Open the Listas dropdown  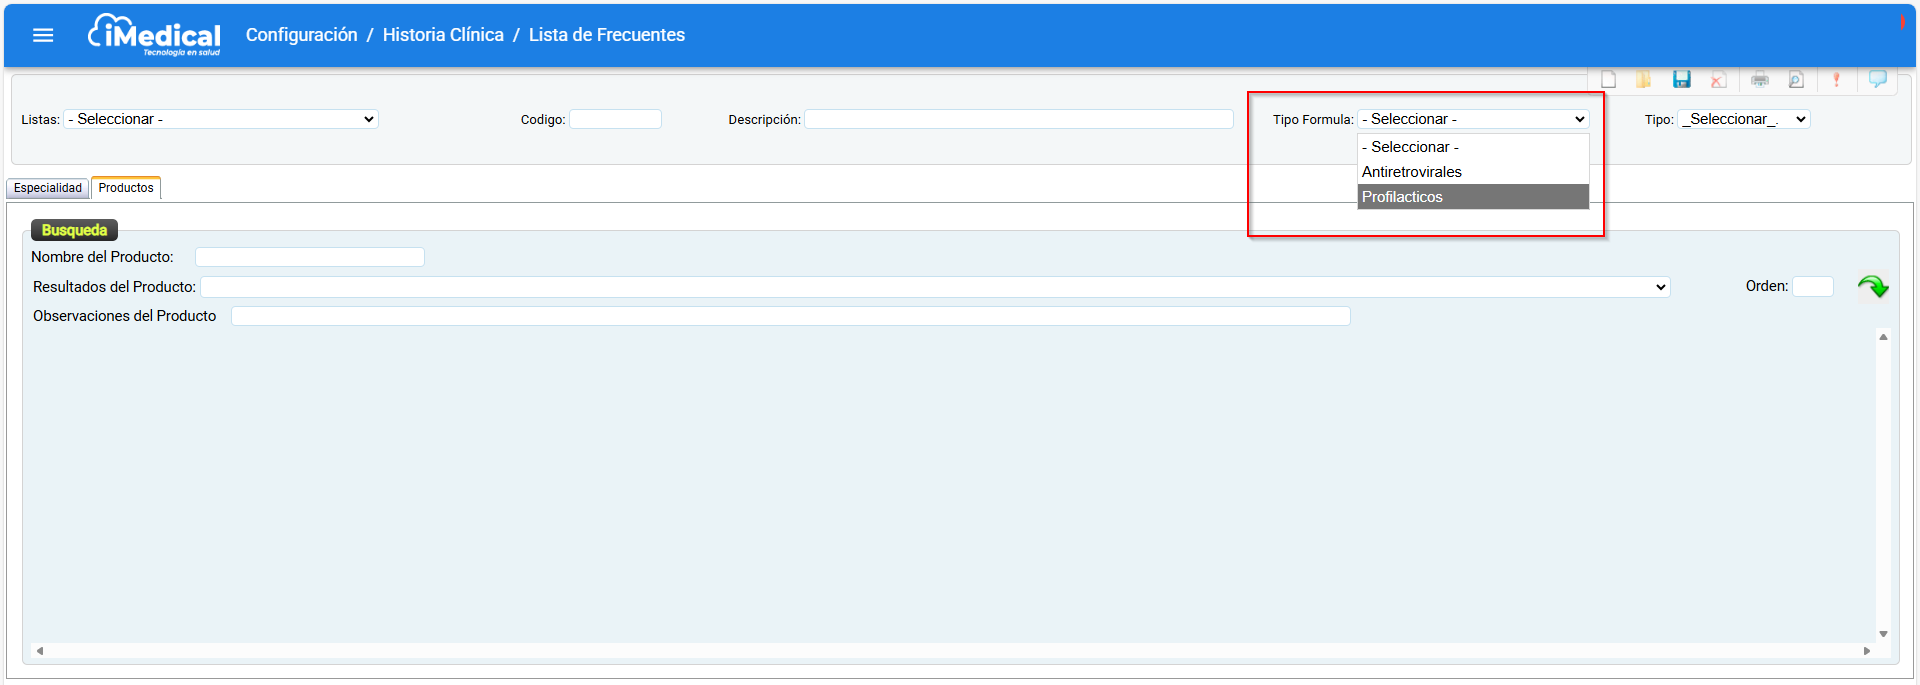click(x=221, y=119)
